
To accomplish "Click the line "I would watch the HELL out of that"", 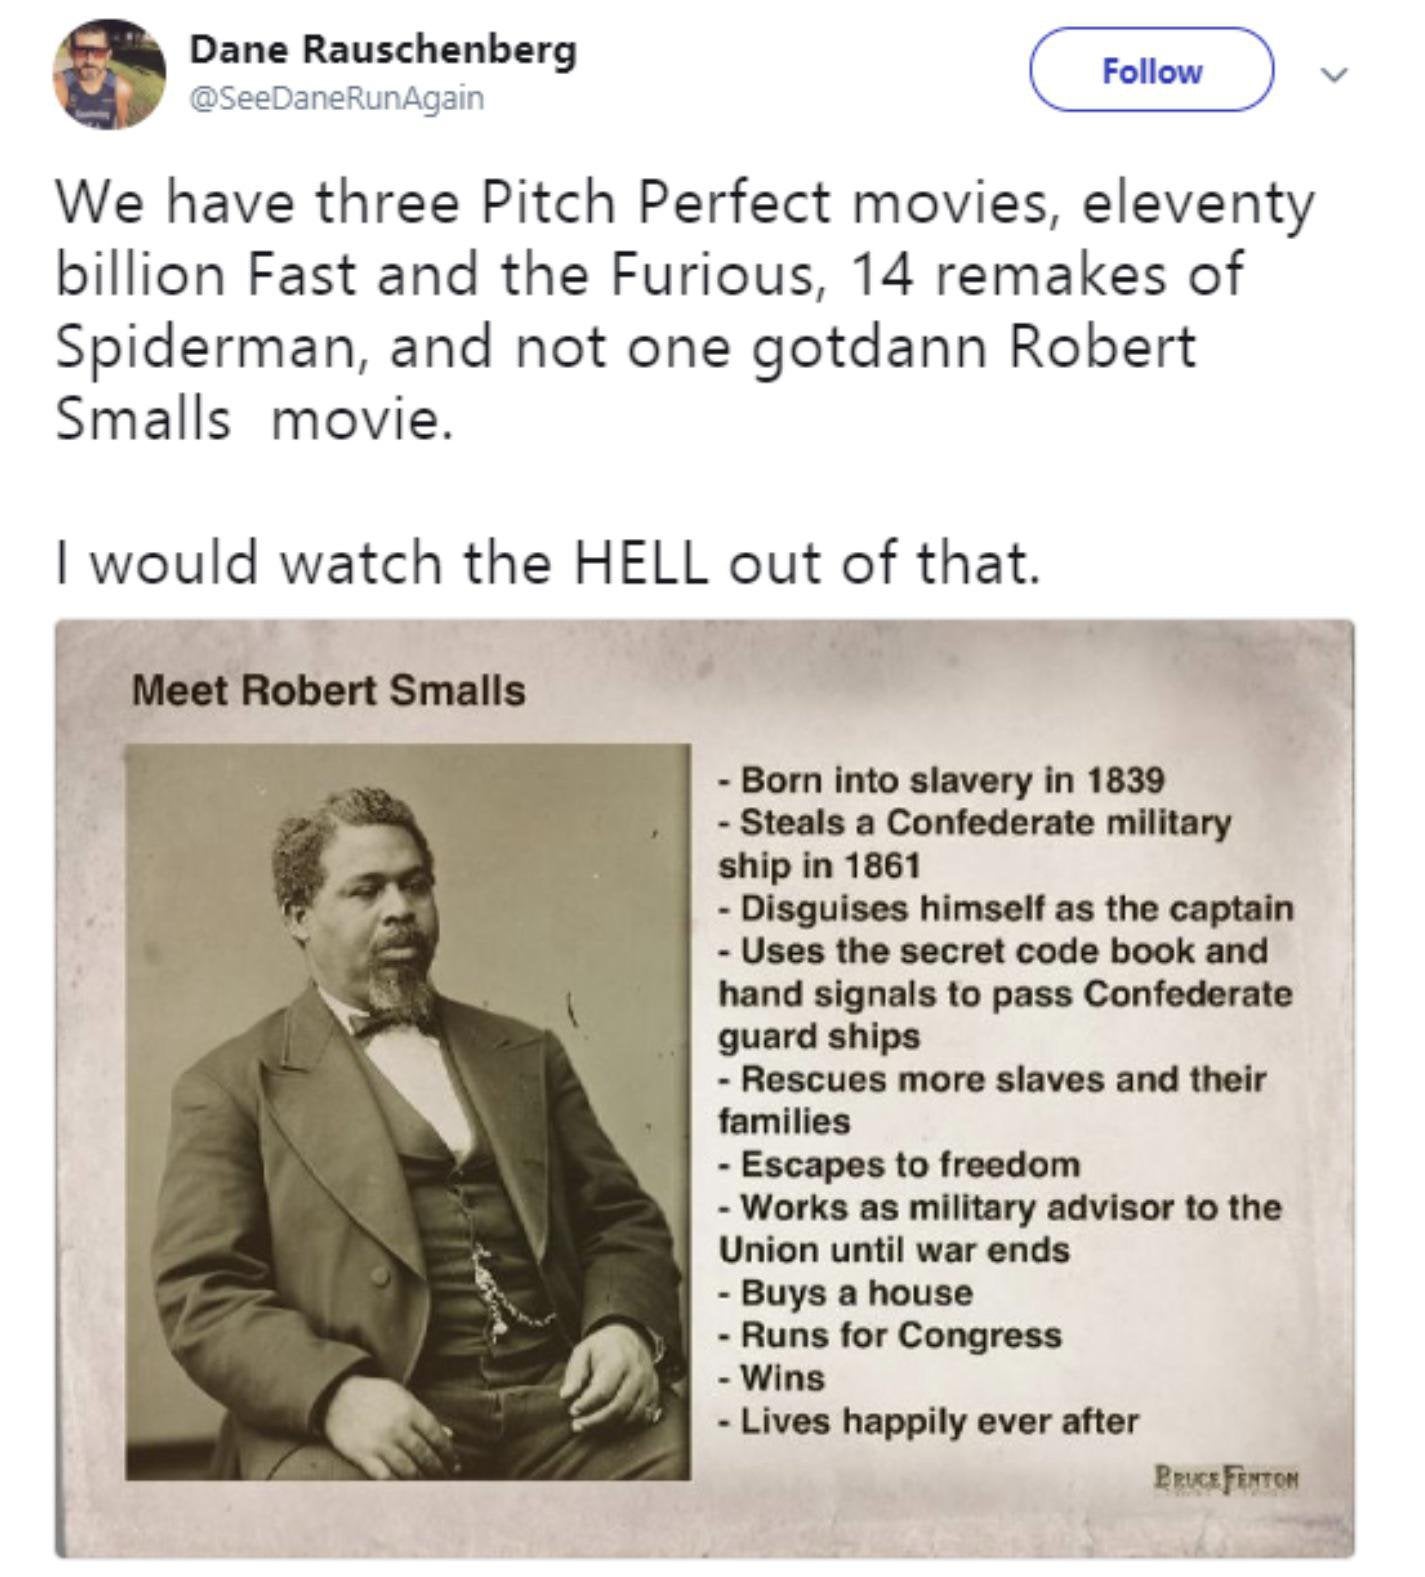I will coord(547,563).
